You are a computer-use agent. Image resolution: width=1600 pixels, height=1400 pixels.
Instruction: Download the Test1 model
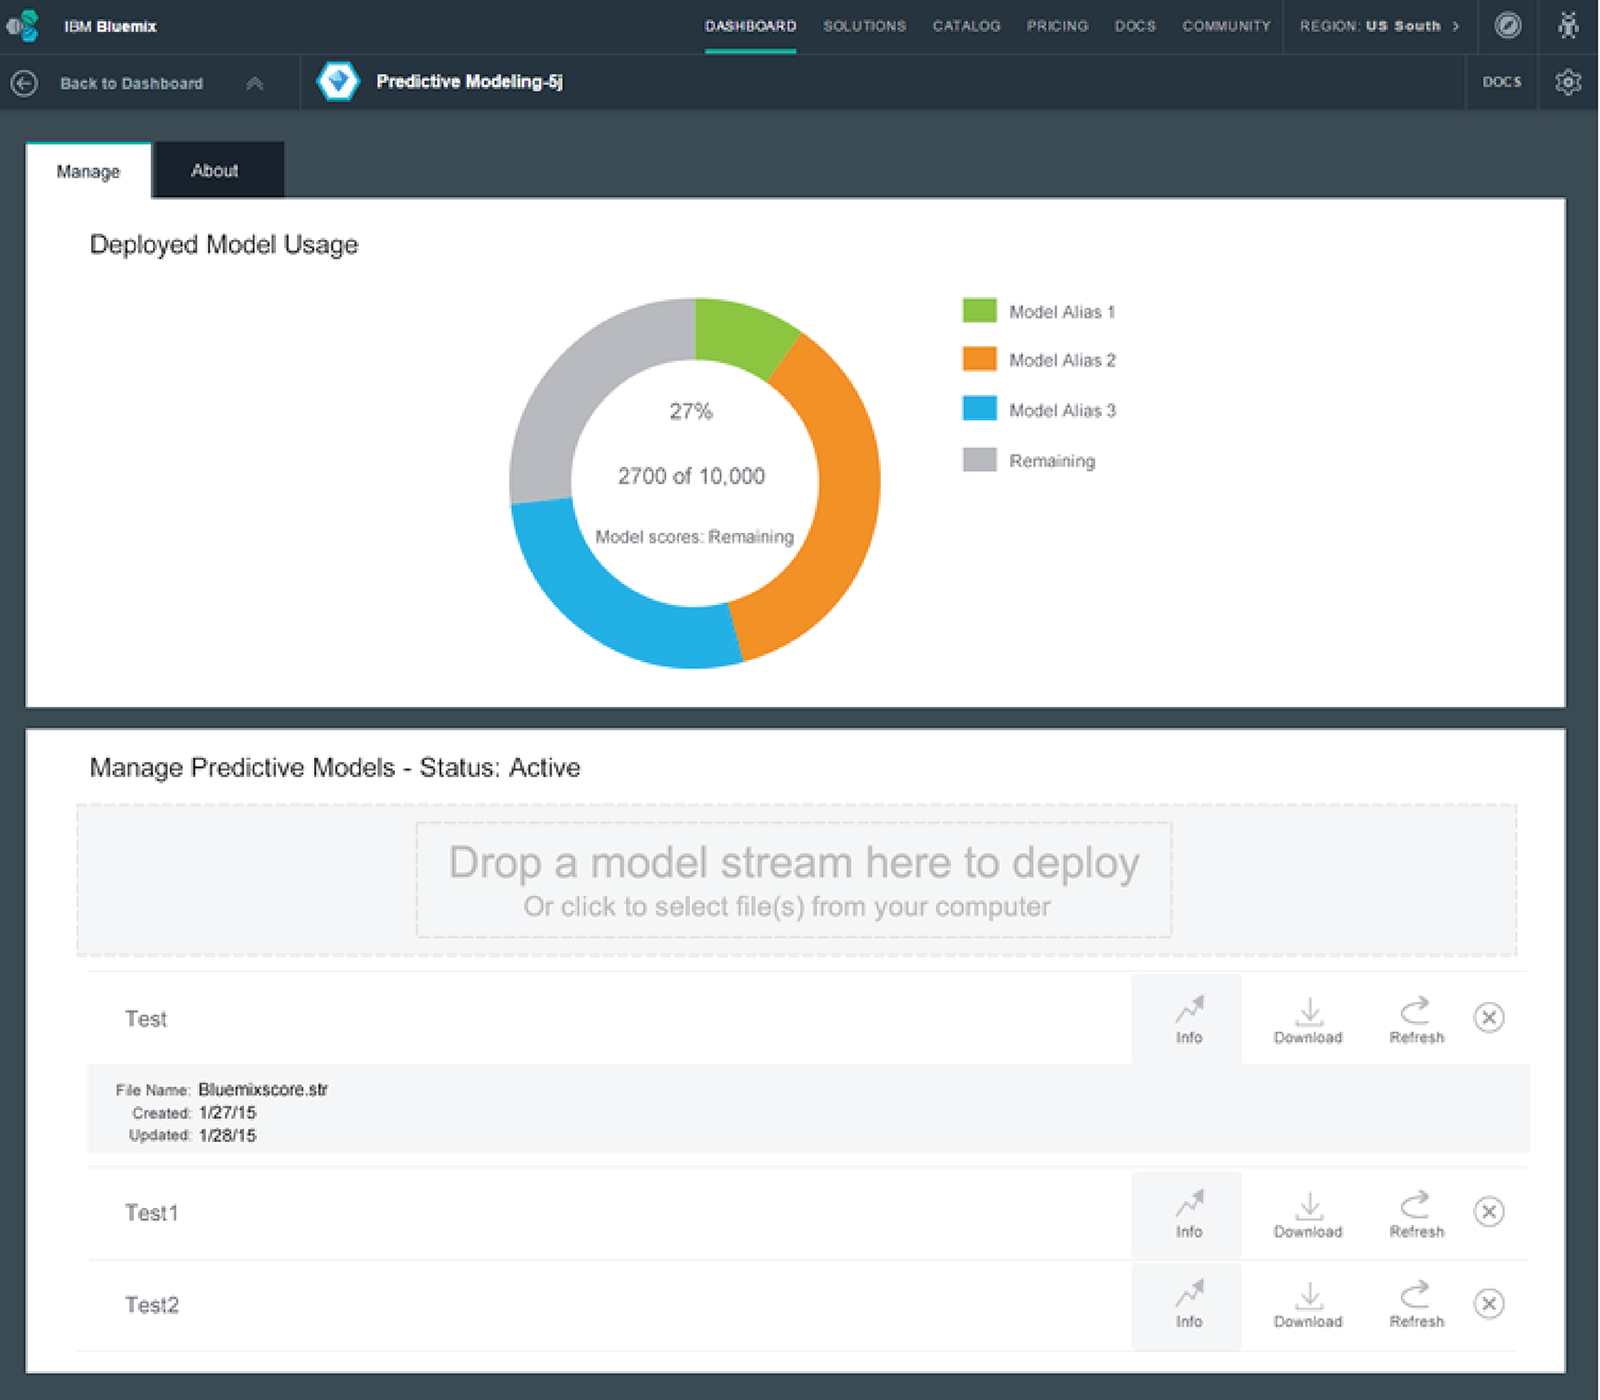(1308, 1214)
